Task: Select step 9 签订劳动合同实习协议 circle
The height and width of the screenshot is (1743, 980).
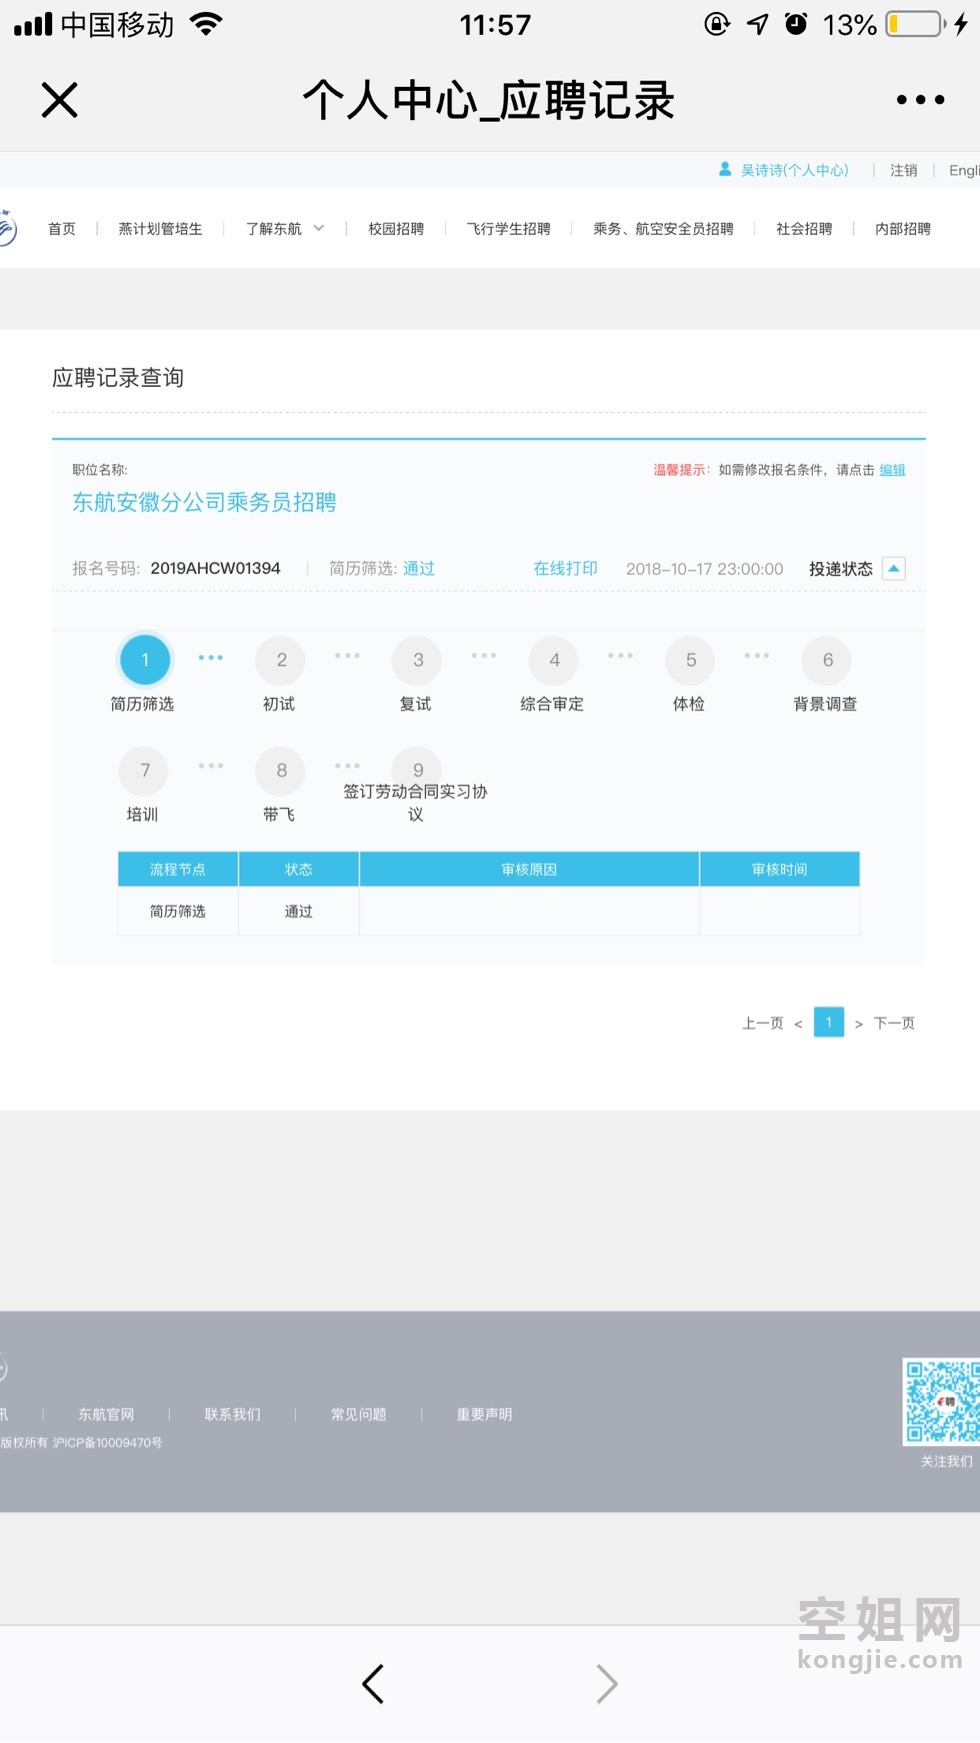Action: click(418, 769)
